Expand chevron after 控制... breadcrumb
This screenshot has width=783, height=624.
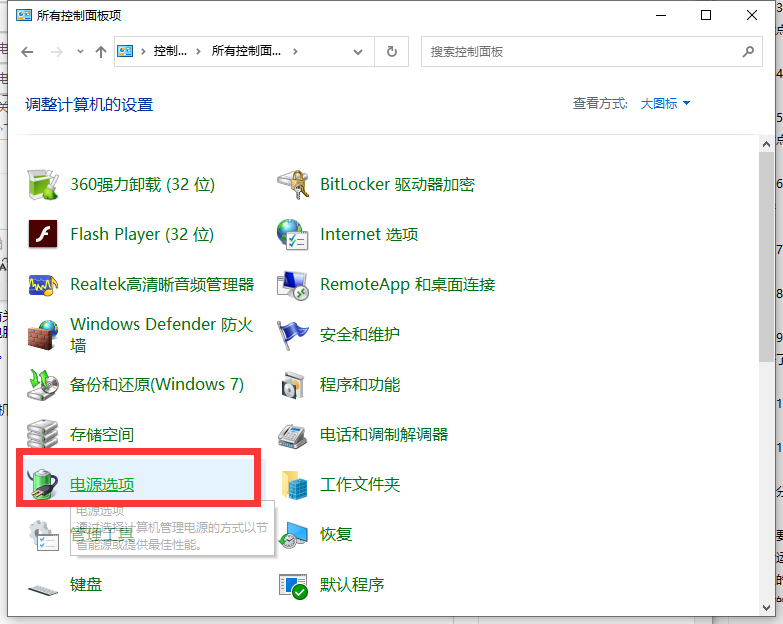pyautogui.click(x=198, y=51)
